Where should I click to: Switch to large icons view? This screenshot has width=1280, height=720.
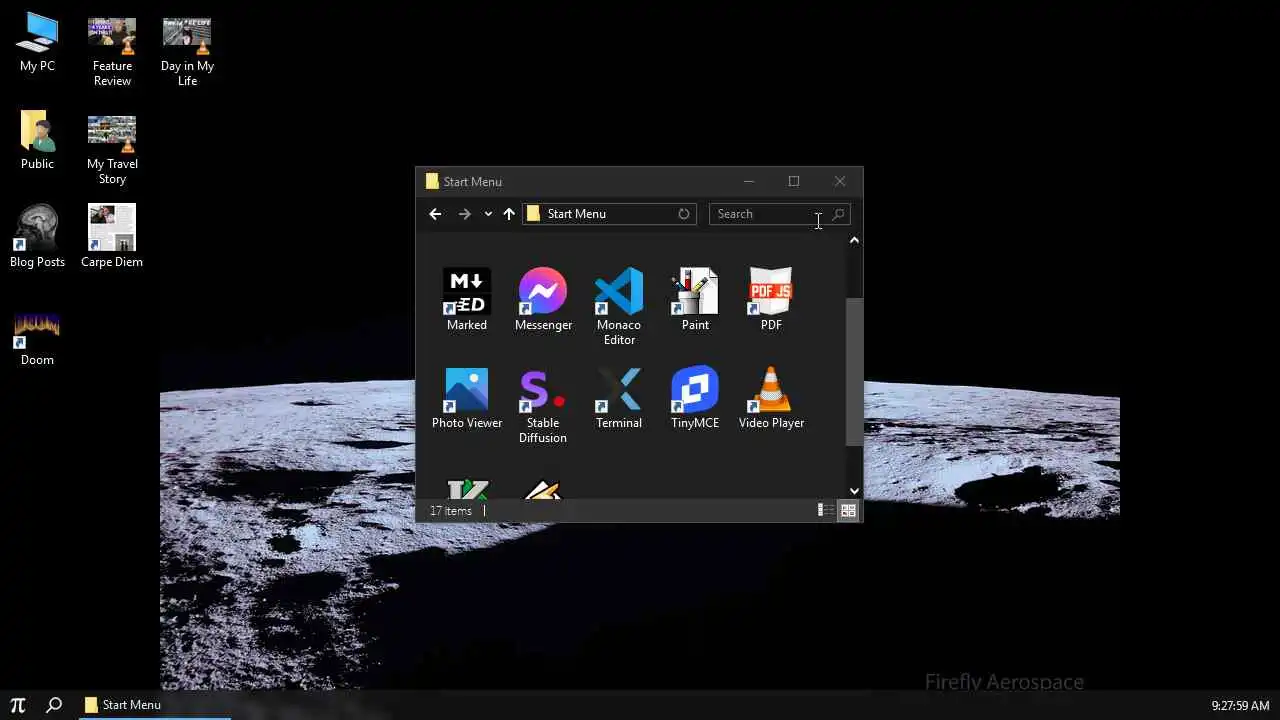pos(848,511)
